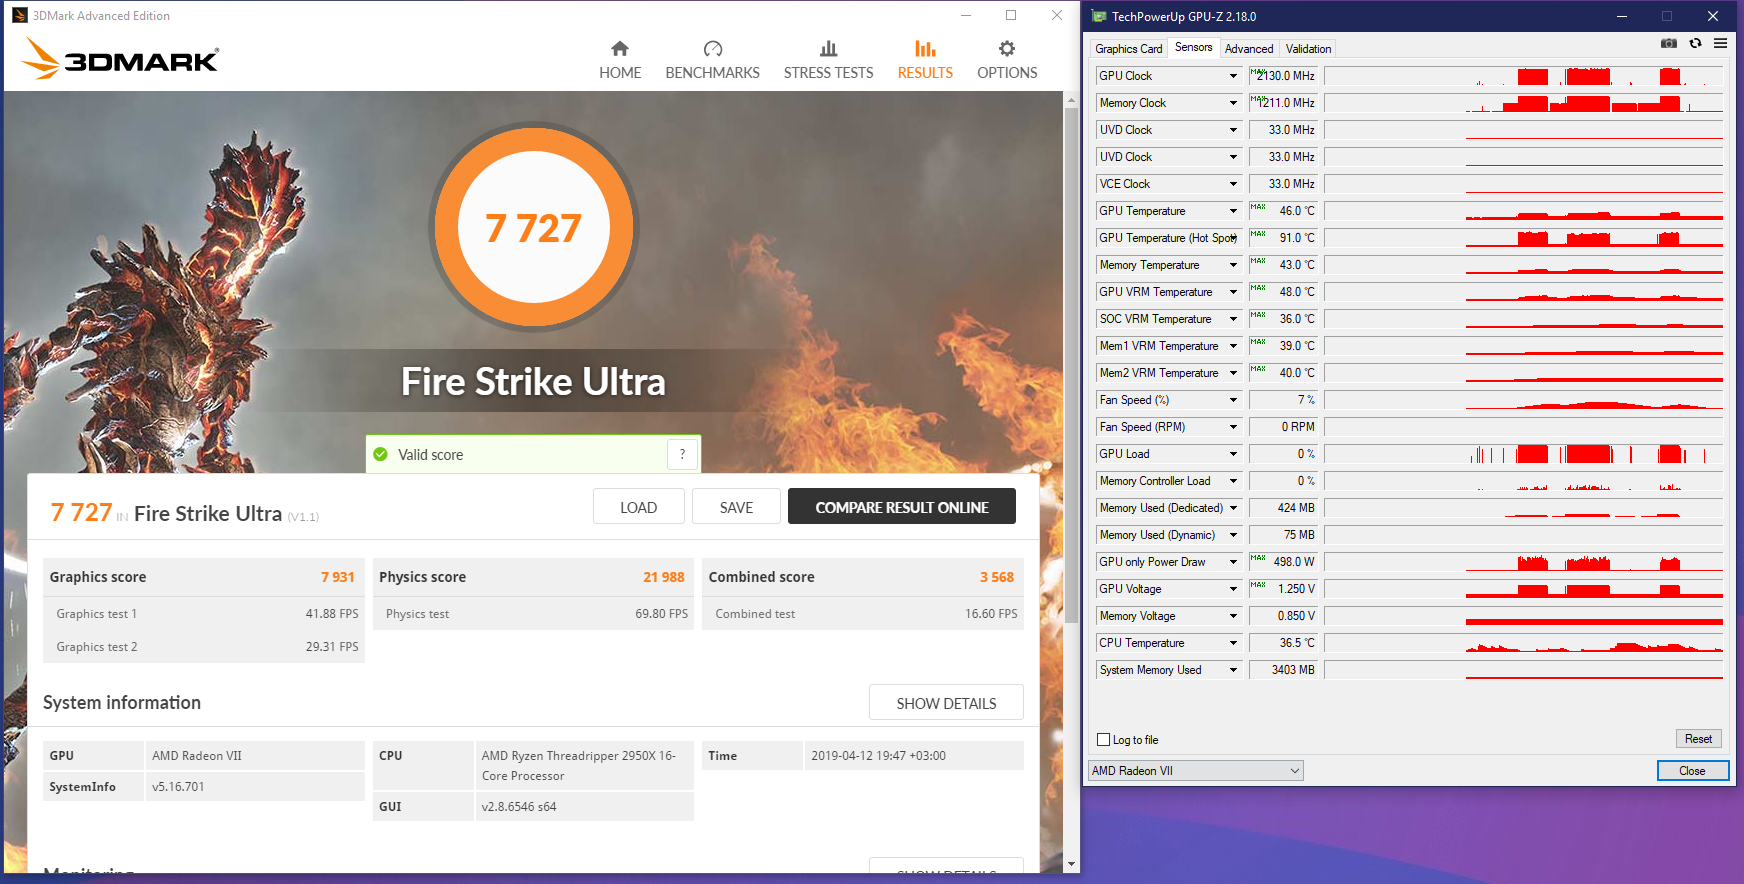
Task: Click the green Valid score checkmark icon
Action: pyautogui.click(x=380, y=454)
